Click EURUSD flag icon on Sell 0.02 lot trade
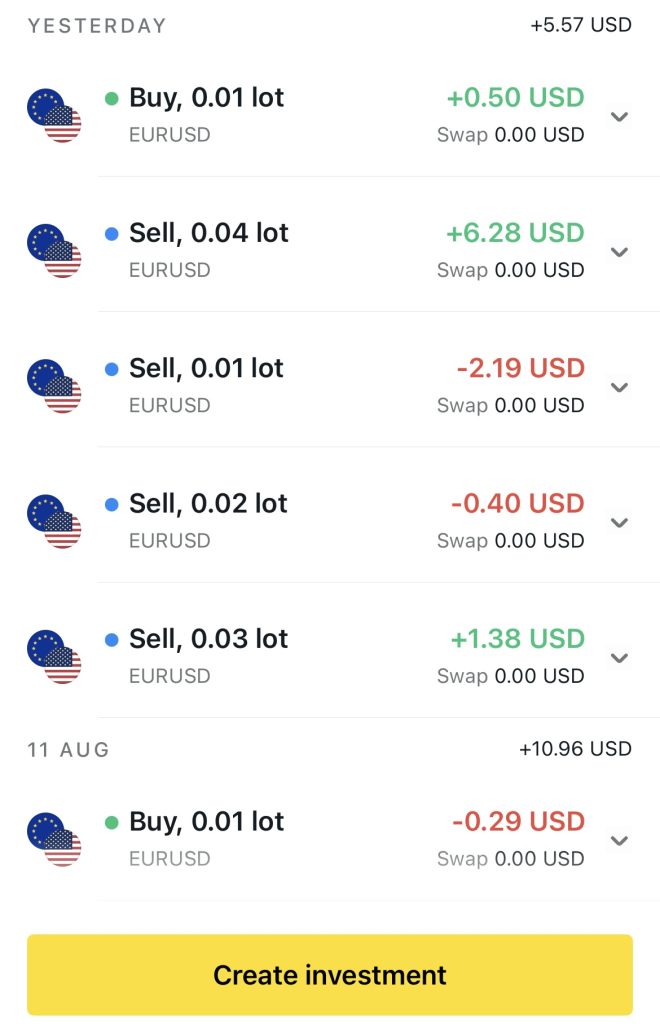Screen dimensions: 660x1024 pyautogui.click(x=54, y=521)
